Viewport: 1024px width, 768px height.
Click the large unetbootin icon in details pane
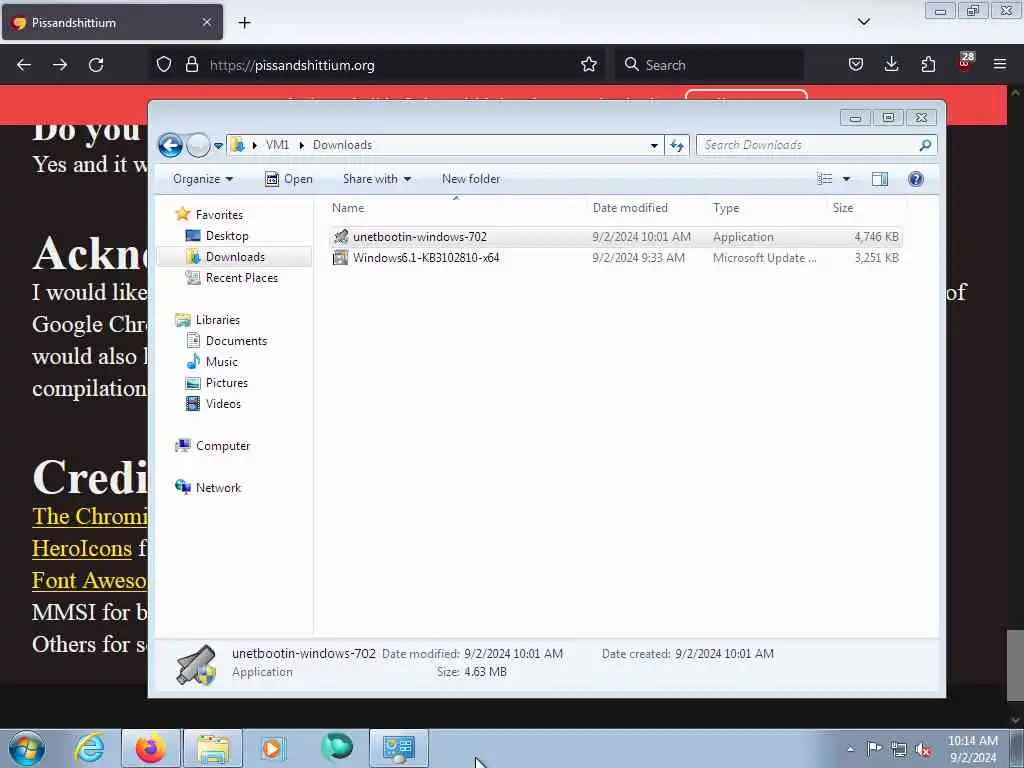tap(196, 665)
